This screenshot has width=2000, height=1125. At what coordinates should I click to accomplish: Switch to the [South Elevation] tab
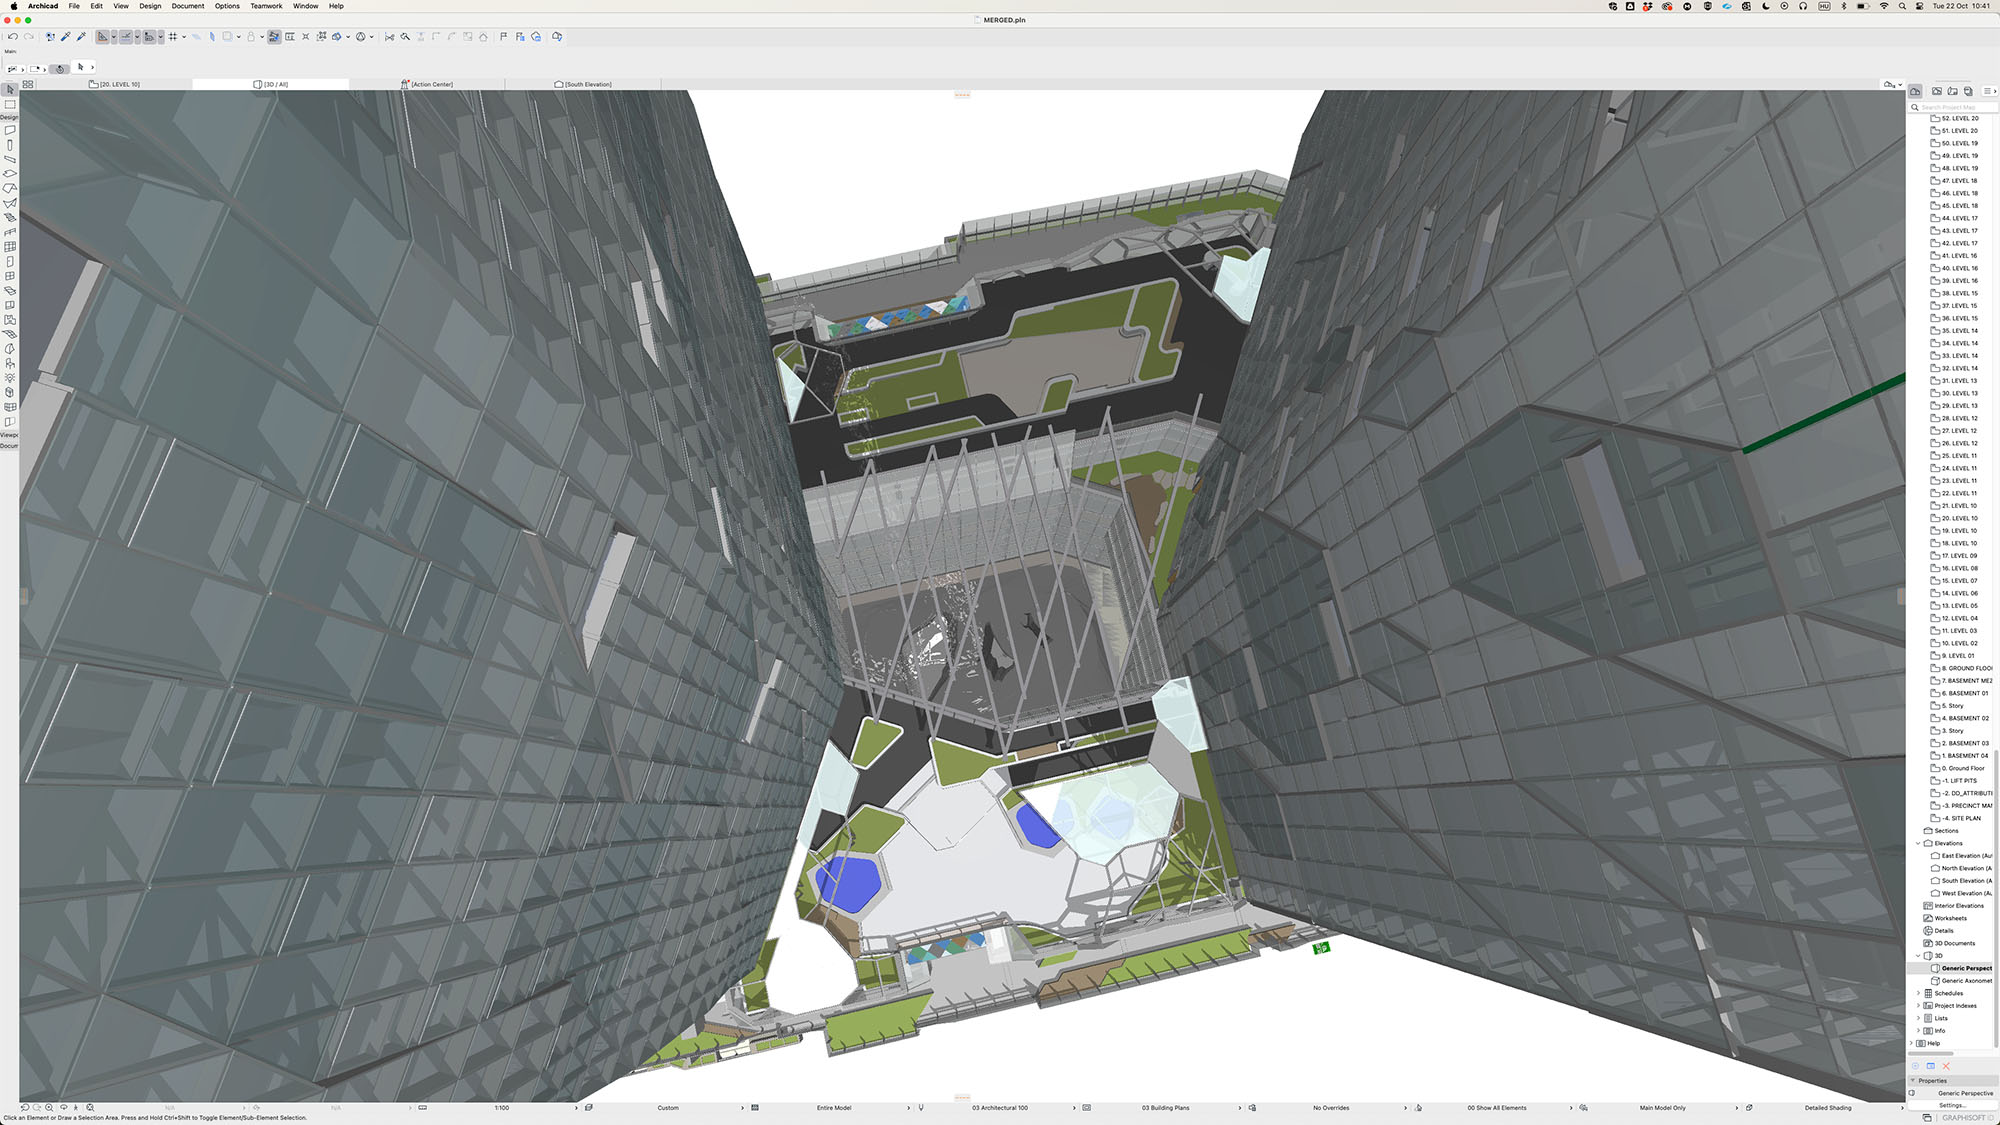583,84
